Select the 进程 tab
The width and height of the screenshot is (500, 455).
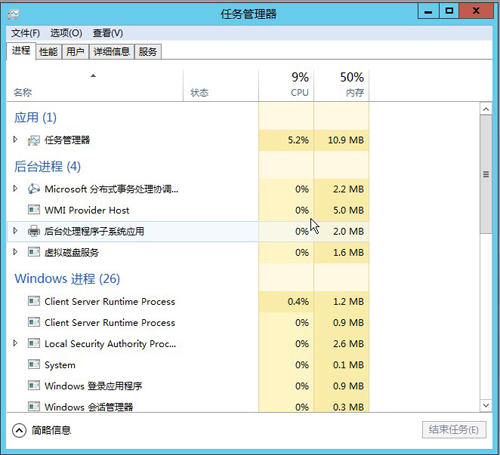click(21, 51)
